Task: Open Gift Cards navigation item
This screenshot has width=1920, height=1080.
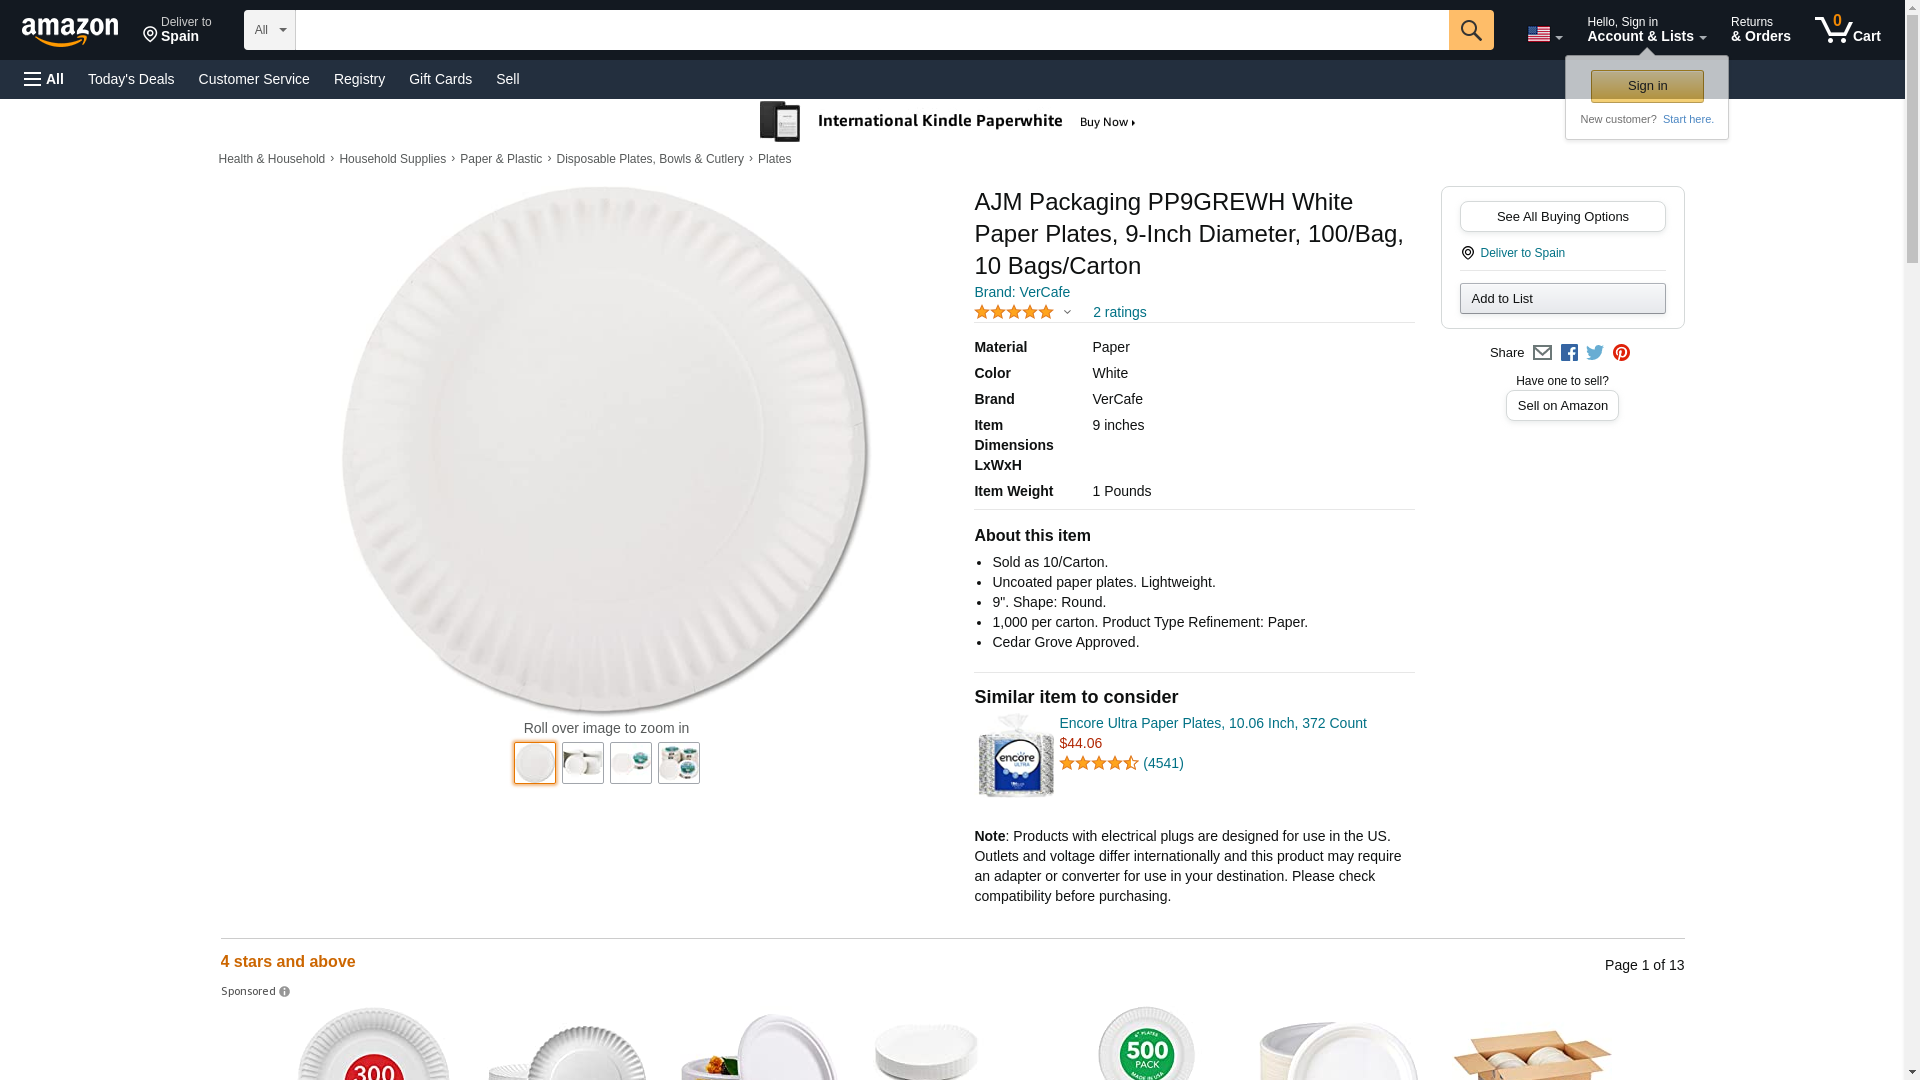Action: tap(440, 79)
